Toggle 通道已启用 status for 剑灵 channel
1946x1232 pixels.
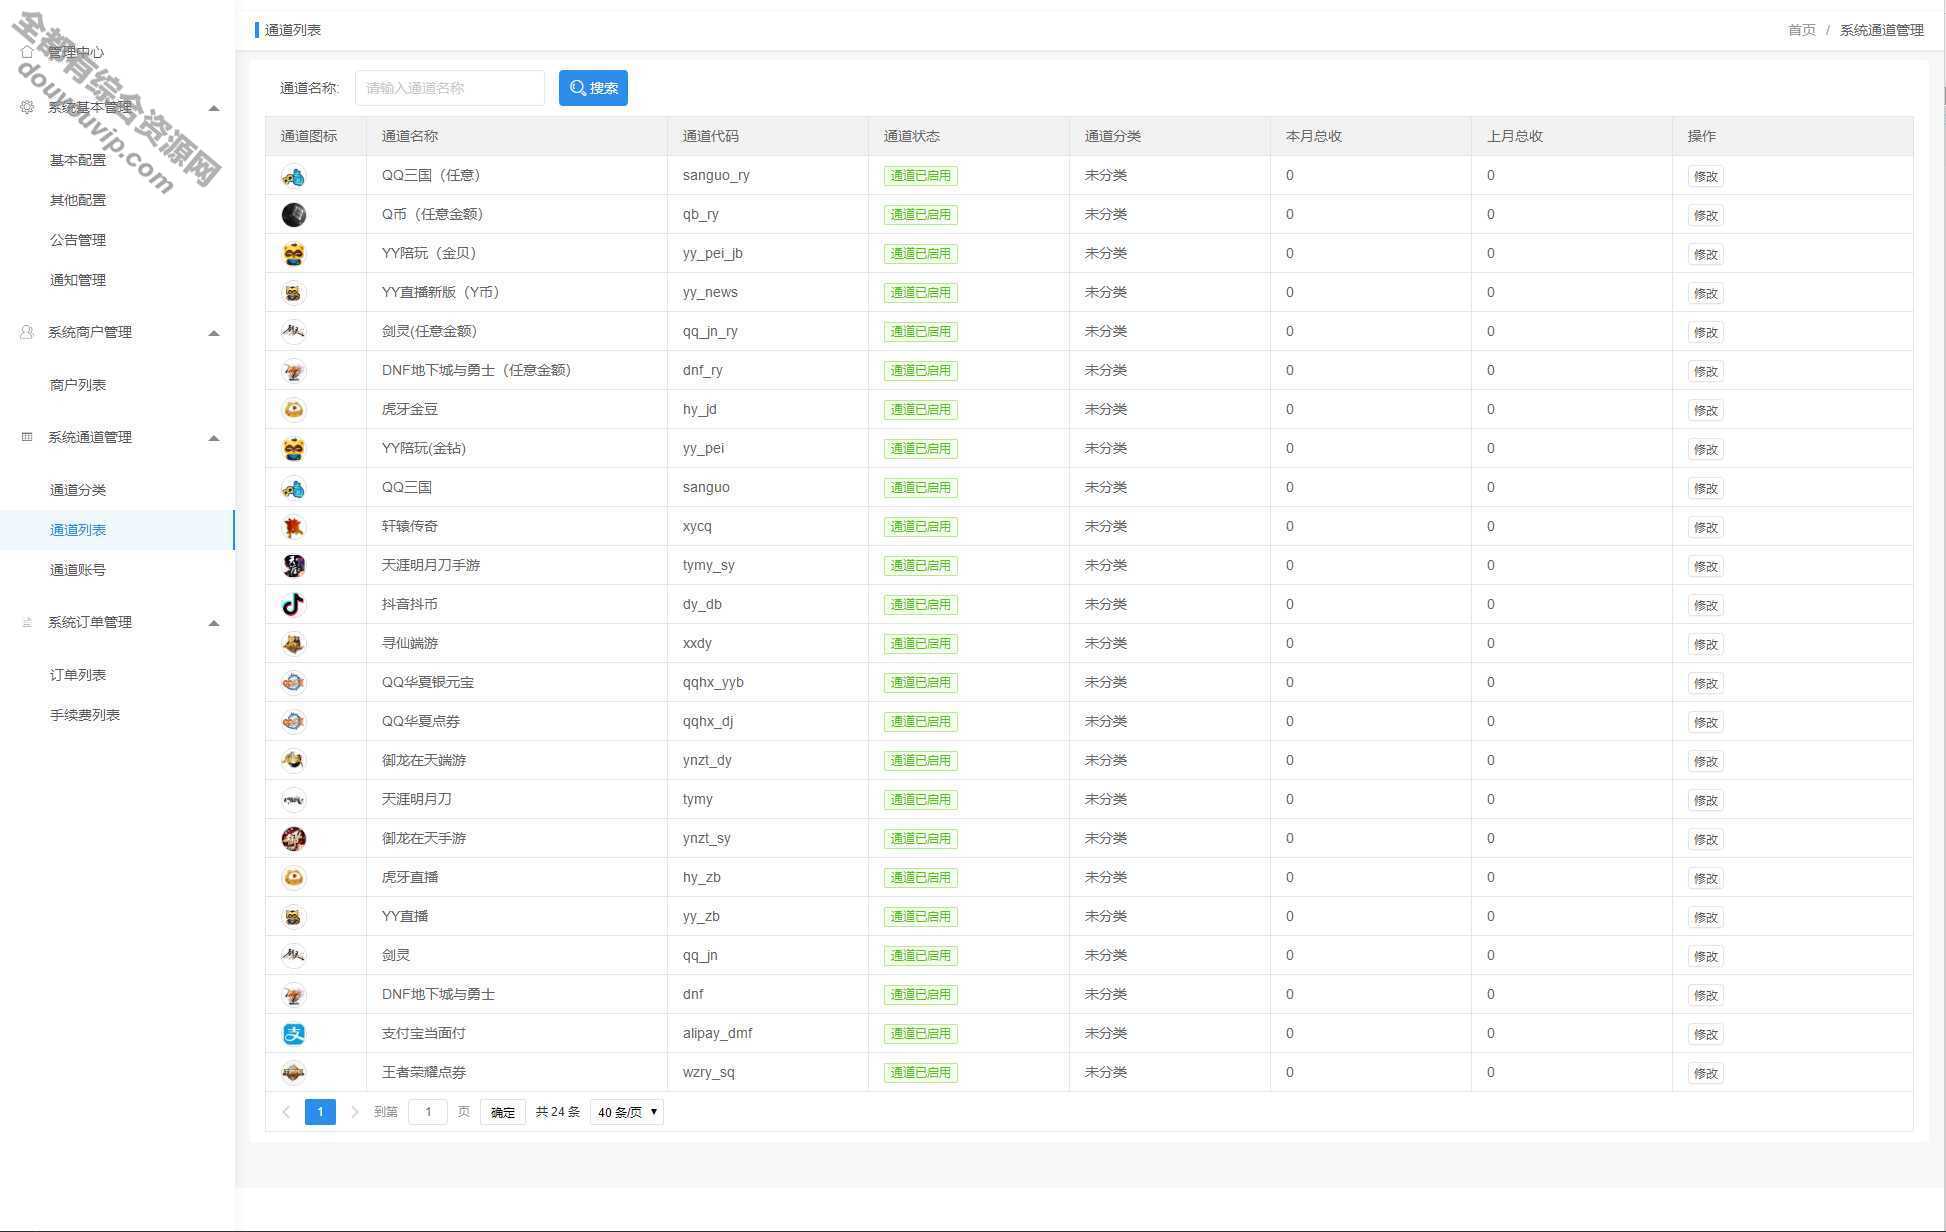point(919,954)
